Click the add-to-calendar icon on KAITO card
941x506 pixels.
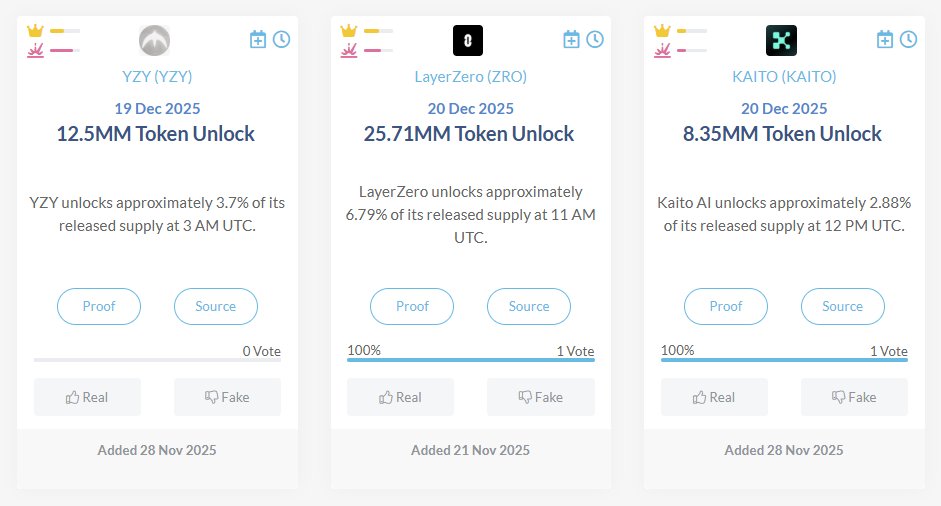[x=885, y=39]
